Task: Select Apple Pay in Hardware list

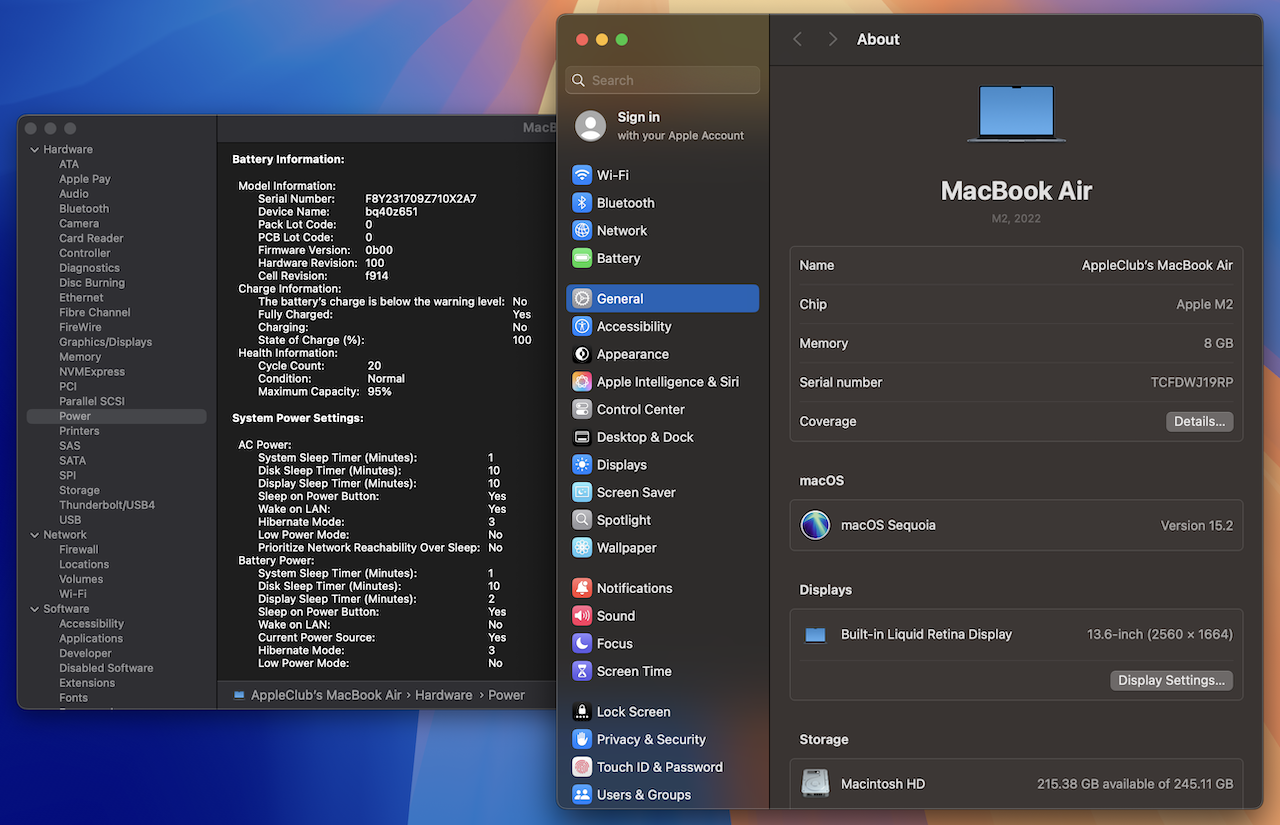Action: (x=85, y=179)
